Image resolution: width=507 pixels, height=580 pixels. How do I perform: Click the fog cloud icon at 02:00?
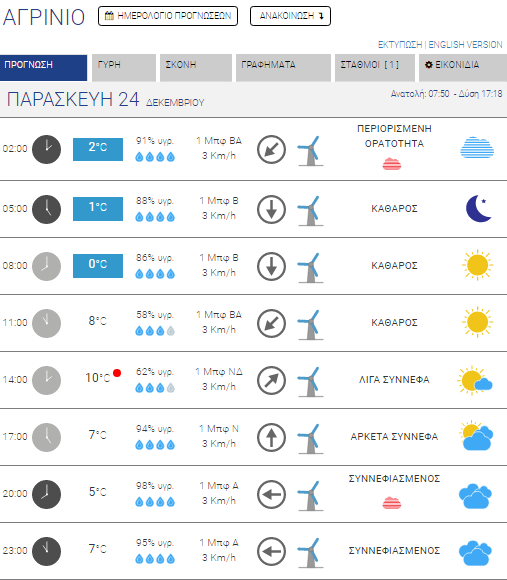pyautogui.click(x=477, y=147)
